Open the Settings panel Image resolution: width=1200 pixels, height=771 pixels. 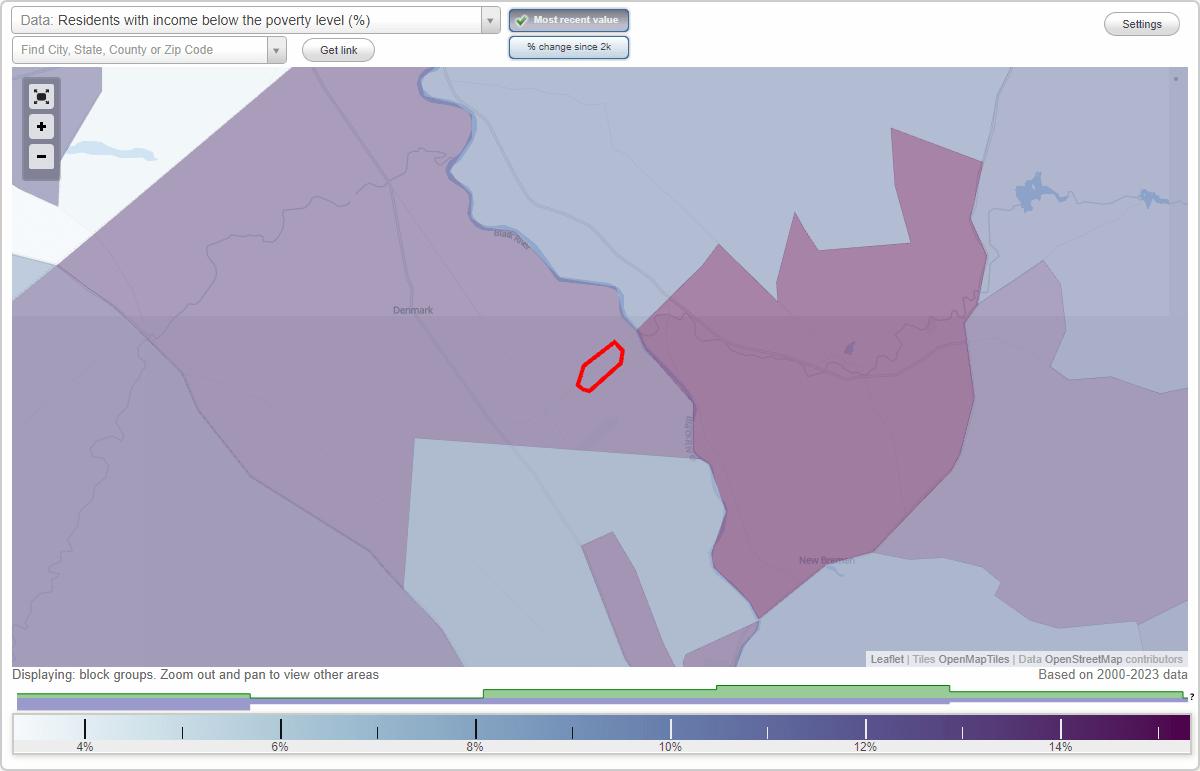[1141, 23]
